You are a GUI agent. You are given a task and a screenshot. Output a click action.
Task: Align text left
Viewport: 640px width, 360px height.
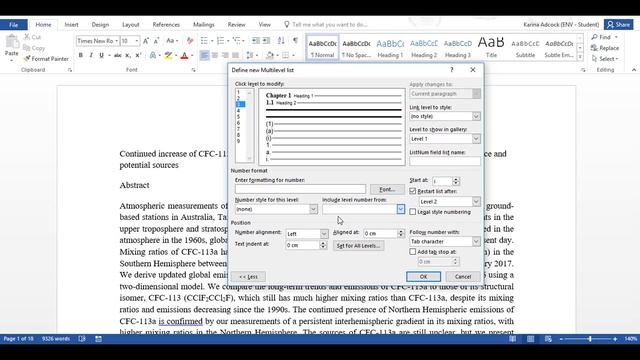pyautogui.click(x=204, y=55)
